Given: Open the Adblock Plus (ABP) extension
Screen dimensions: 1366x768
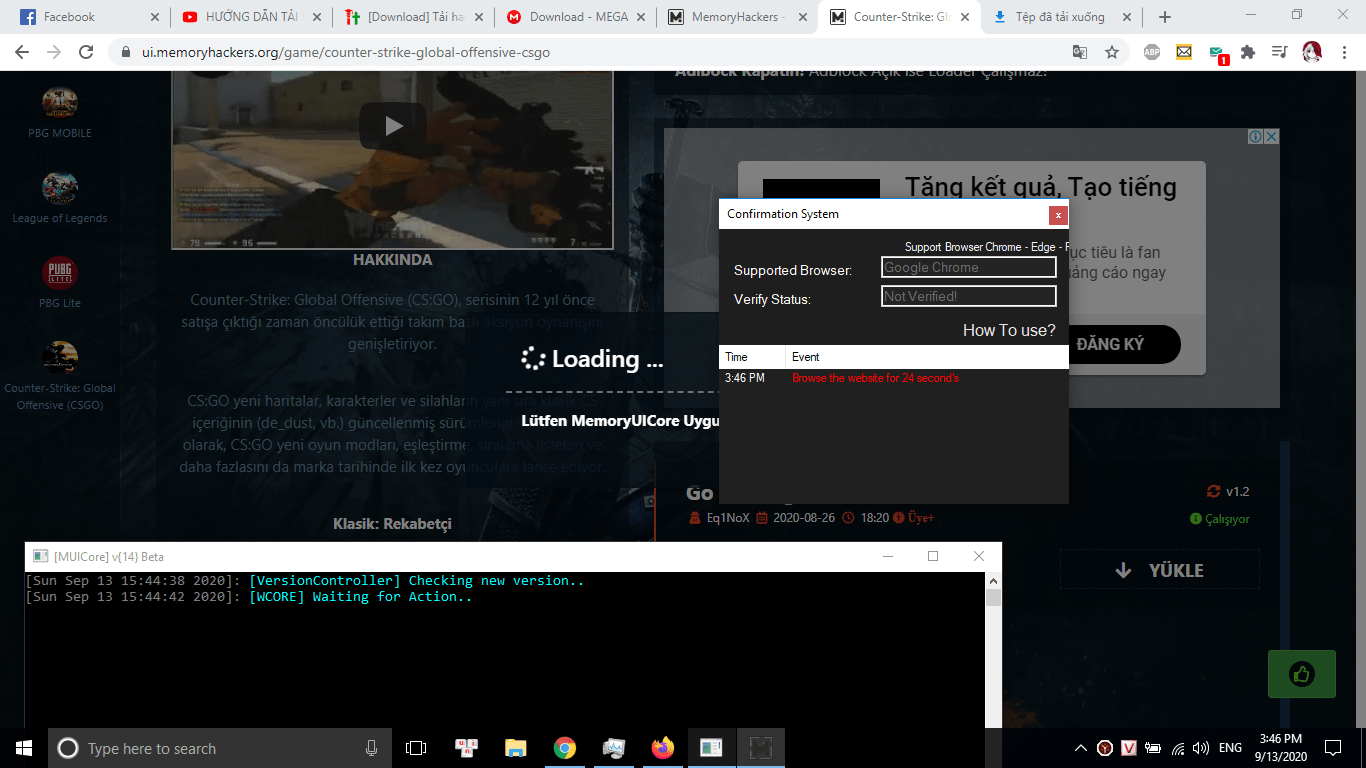Looking at the screenshot, I should 1152,52.
